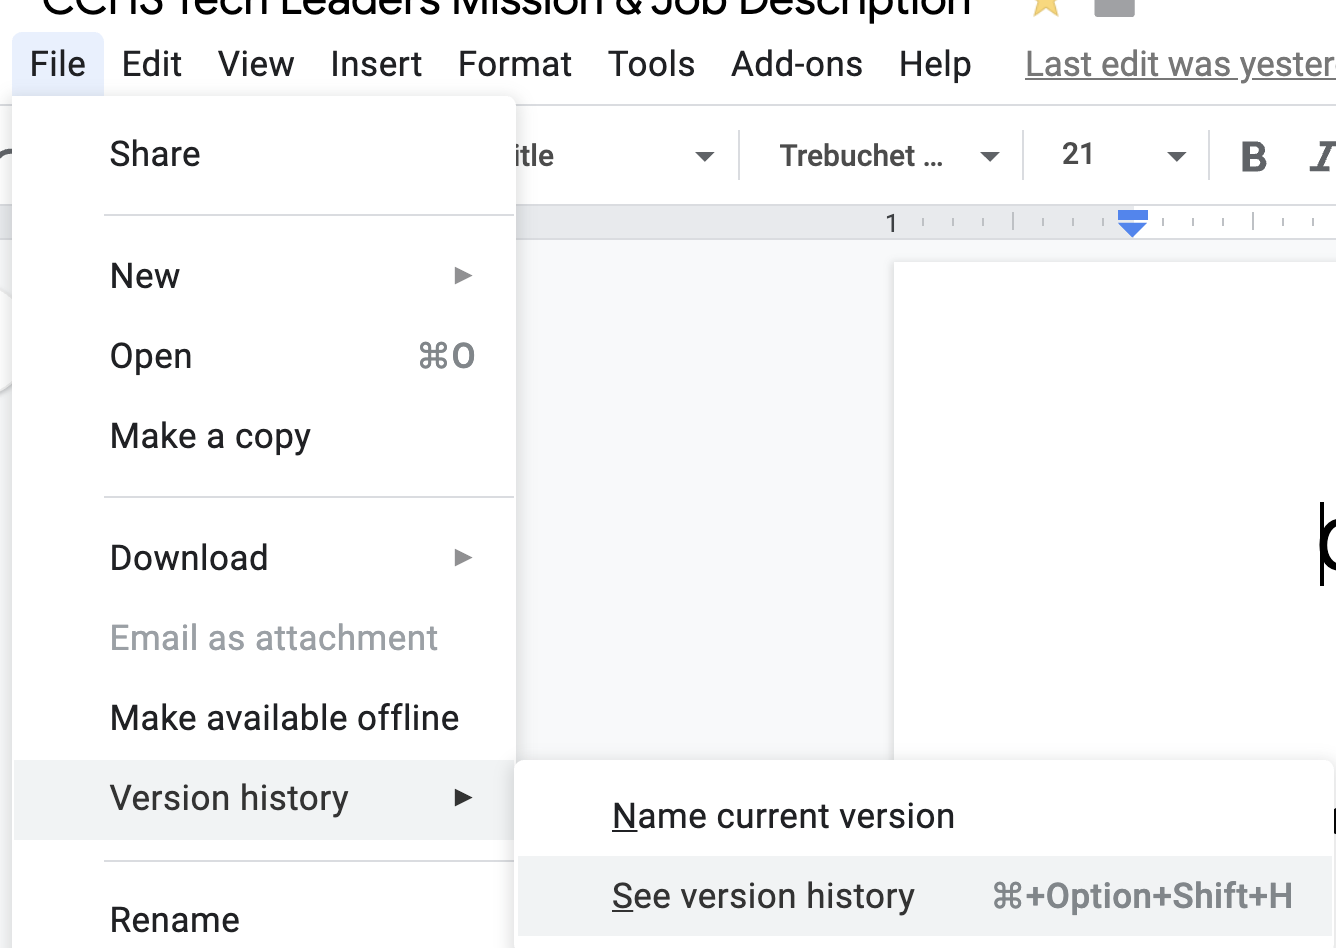Choose Open from the File menu

[x=151, y=357]
